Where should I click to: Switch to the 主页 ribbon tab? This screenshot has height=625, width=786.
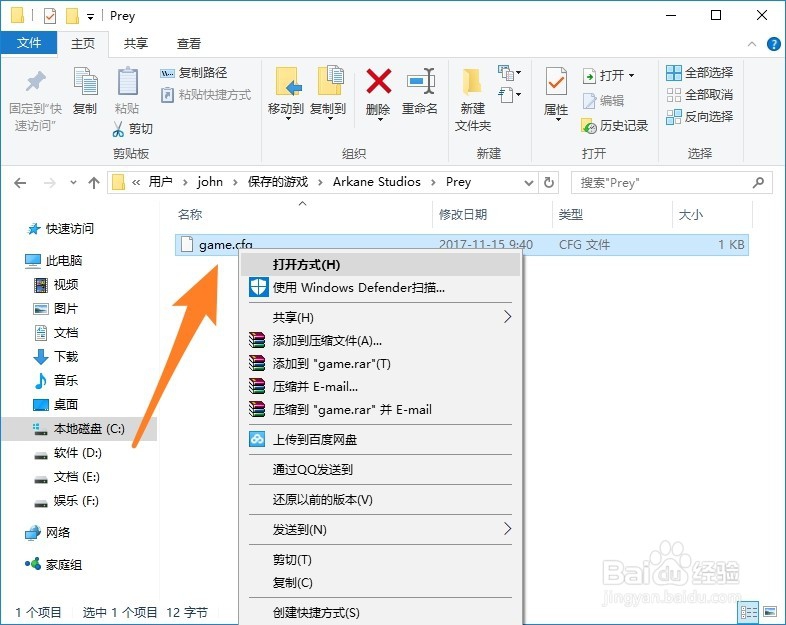(83, 44)
